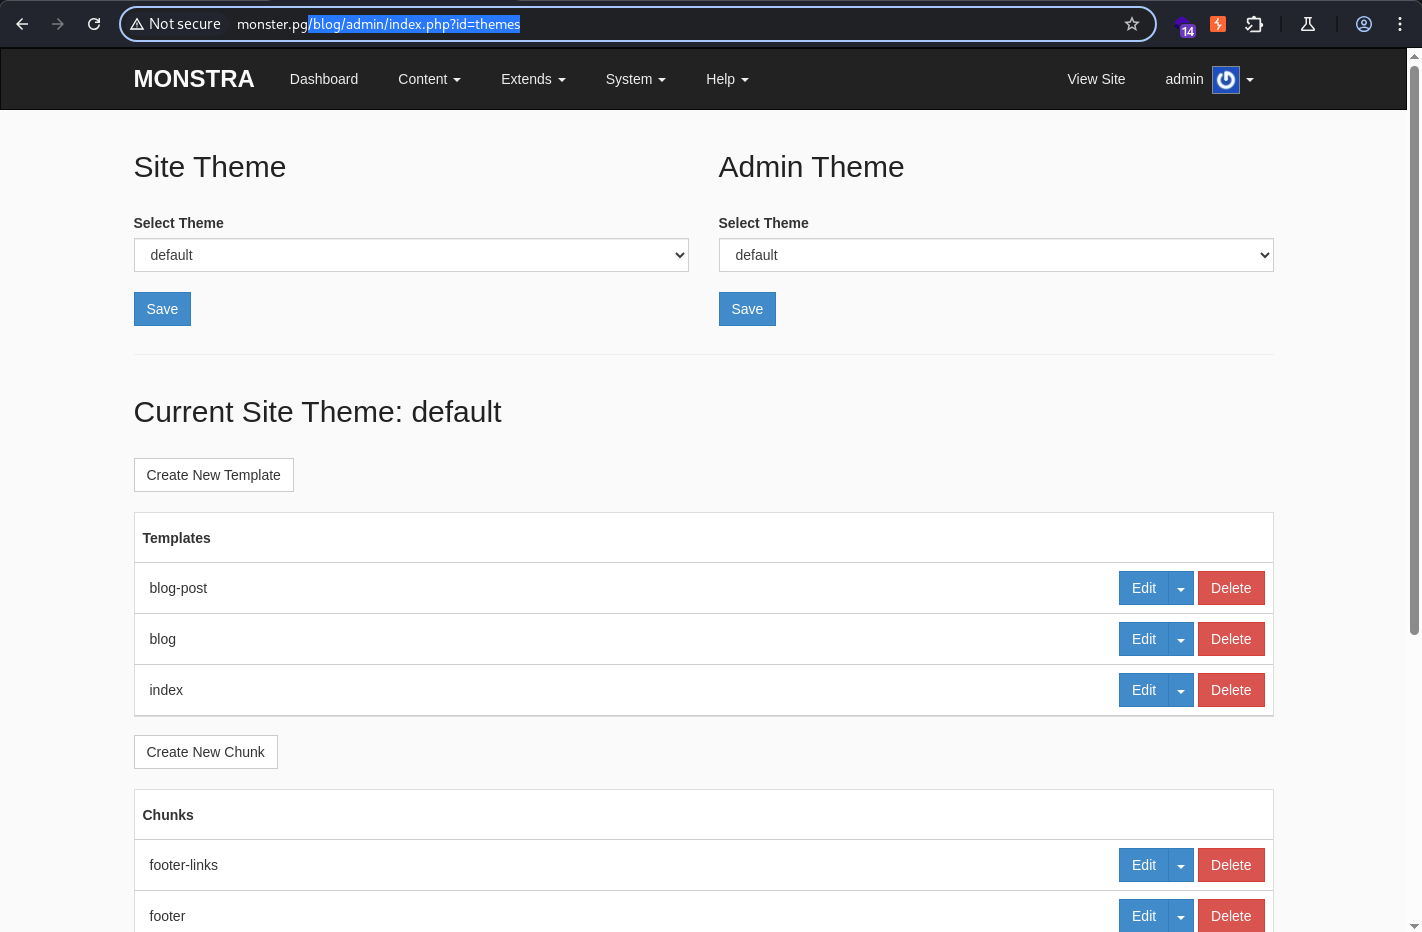Viewport: 1422px width, 932px height.
Task: Click the MONSTRA logo link
Action: [194, 79]
